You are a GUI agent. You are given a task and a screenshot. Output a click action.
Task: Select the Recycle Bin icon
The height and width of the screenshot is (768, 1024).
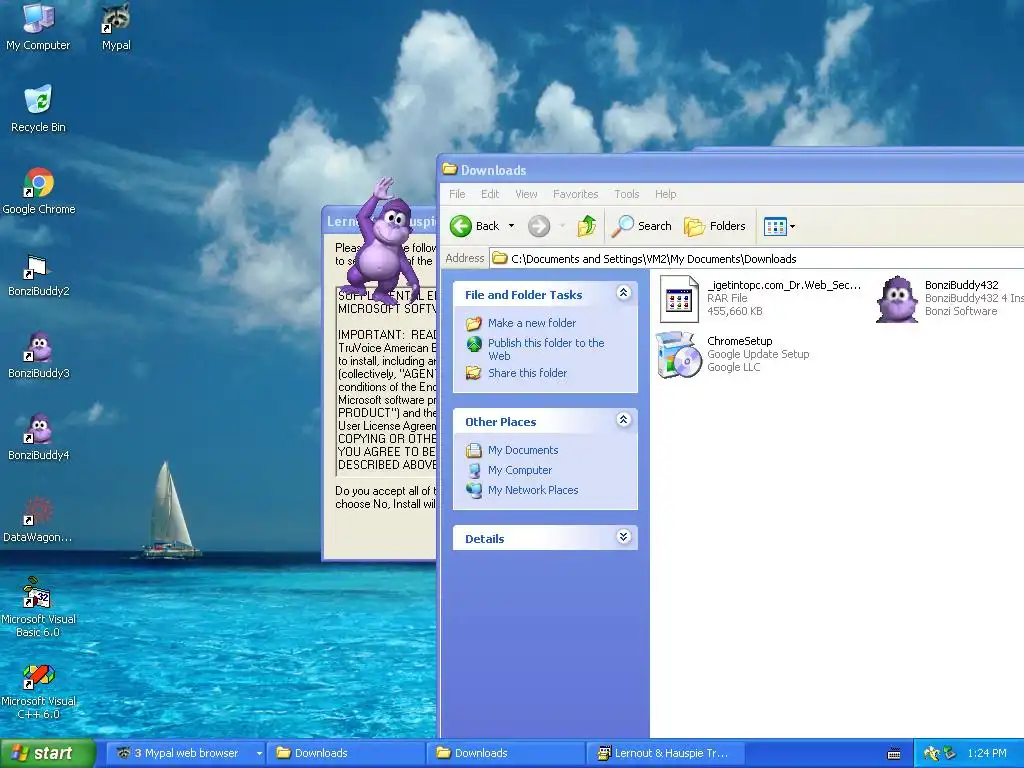pos(38,108)
